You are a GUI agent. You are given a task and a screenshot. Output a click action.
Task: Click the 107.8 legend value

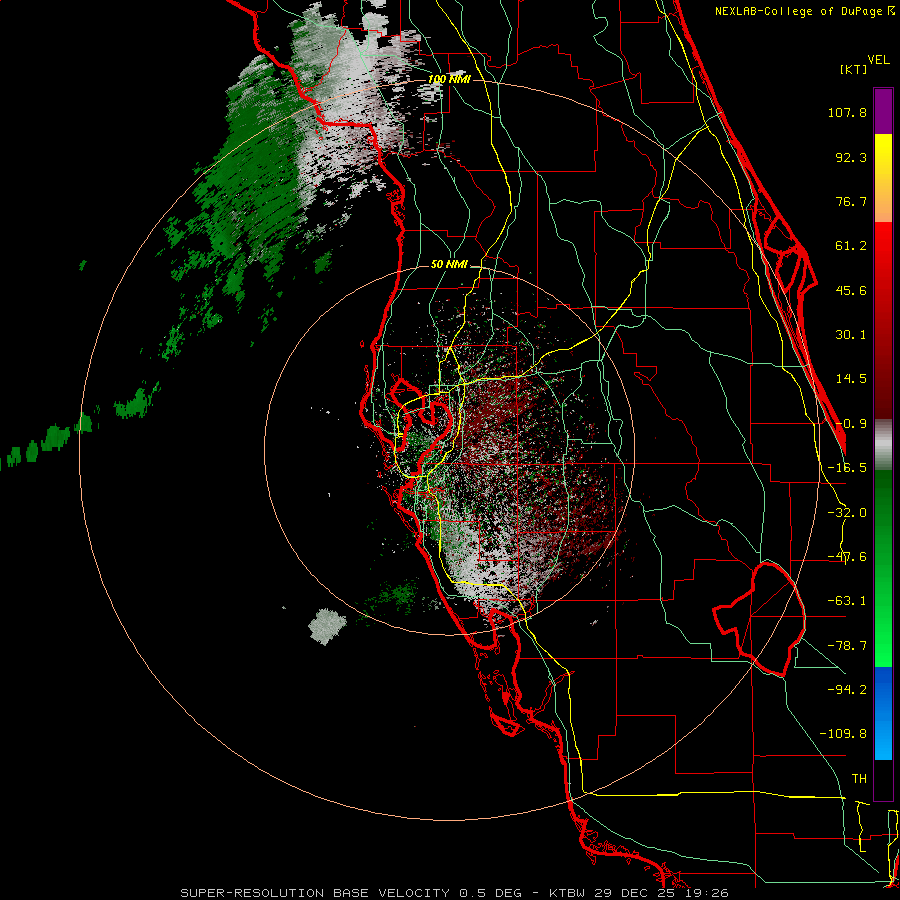[x=847, y=112]
